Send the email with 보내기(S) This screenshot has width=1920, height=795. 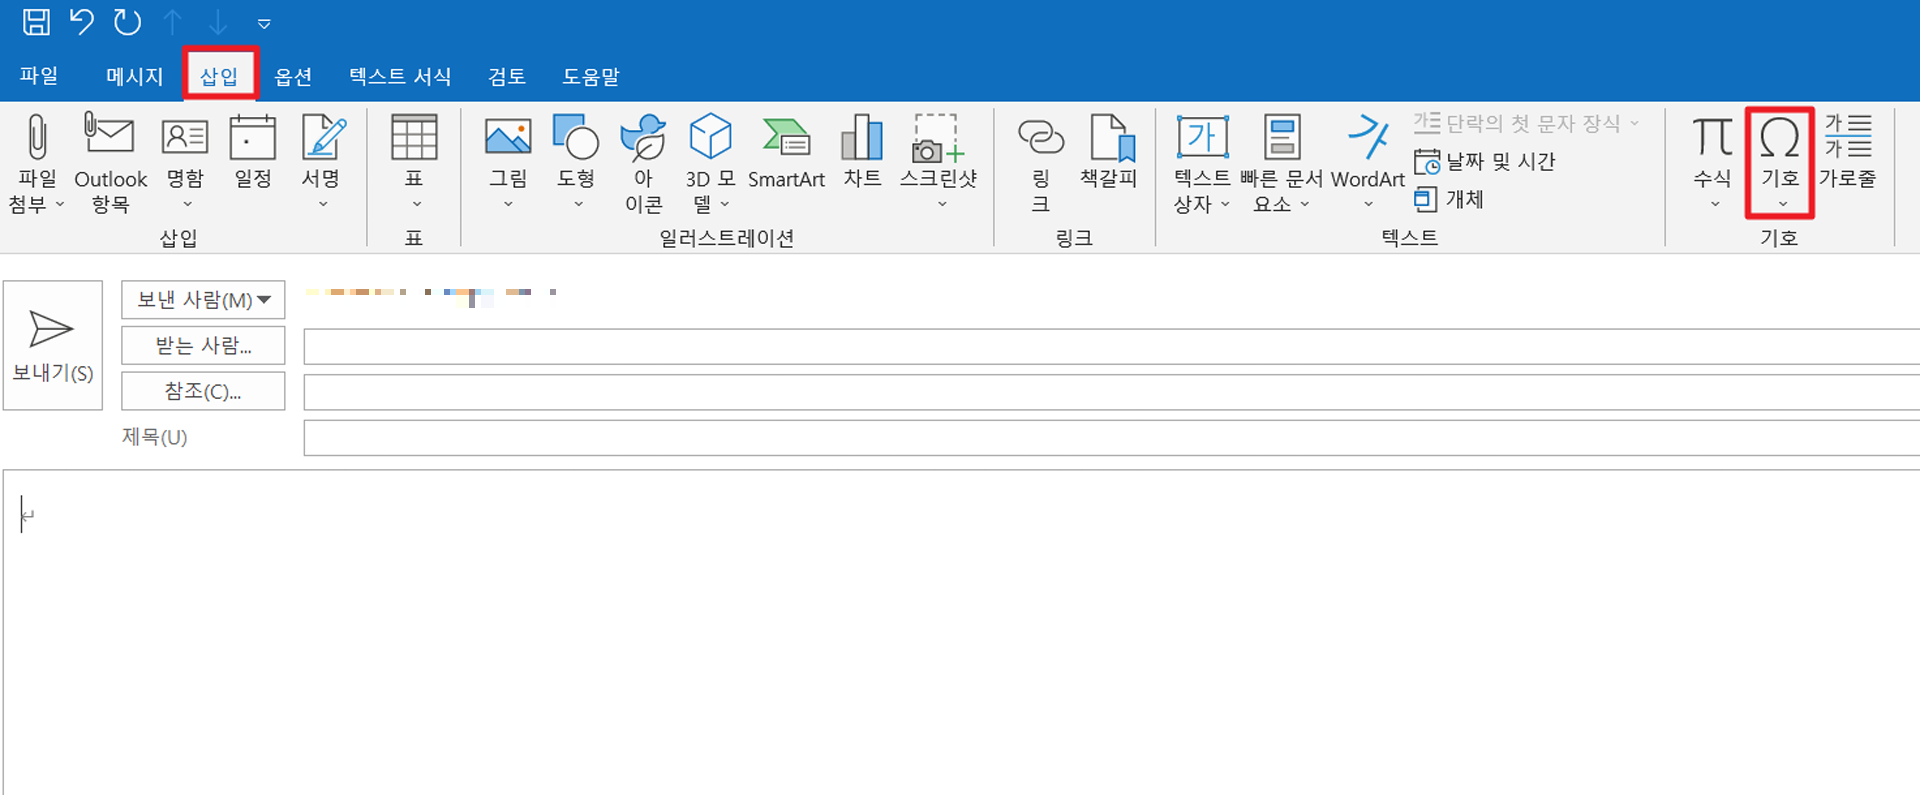click(53, 345)
